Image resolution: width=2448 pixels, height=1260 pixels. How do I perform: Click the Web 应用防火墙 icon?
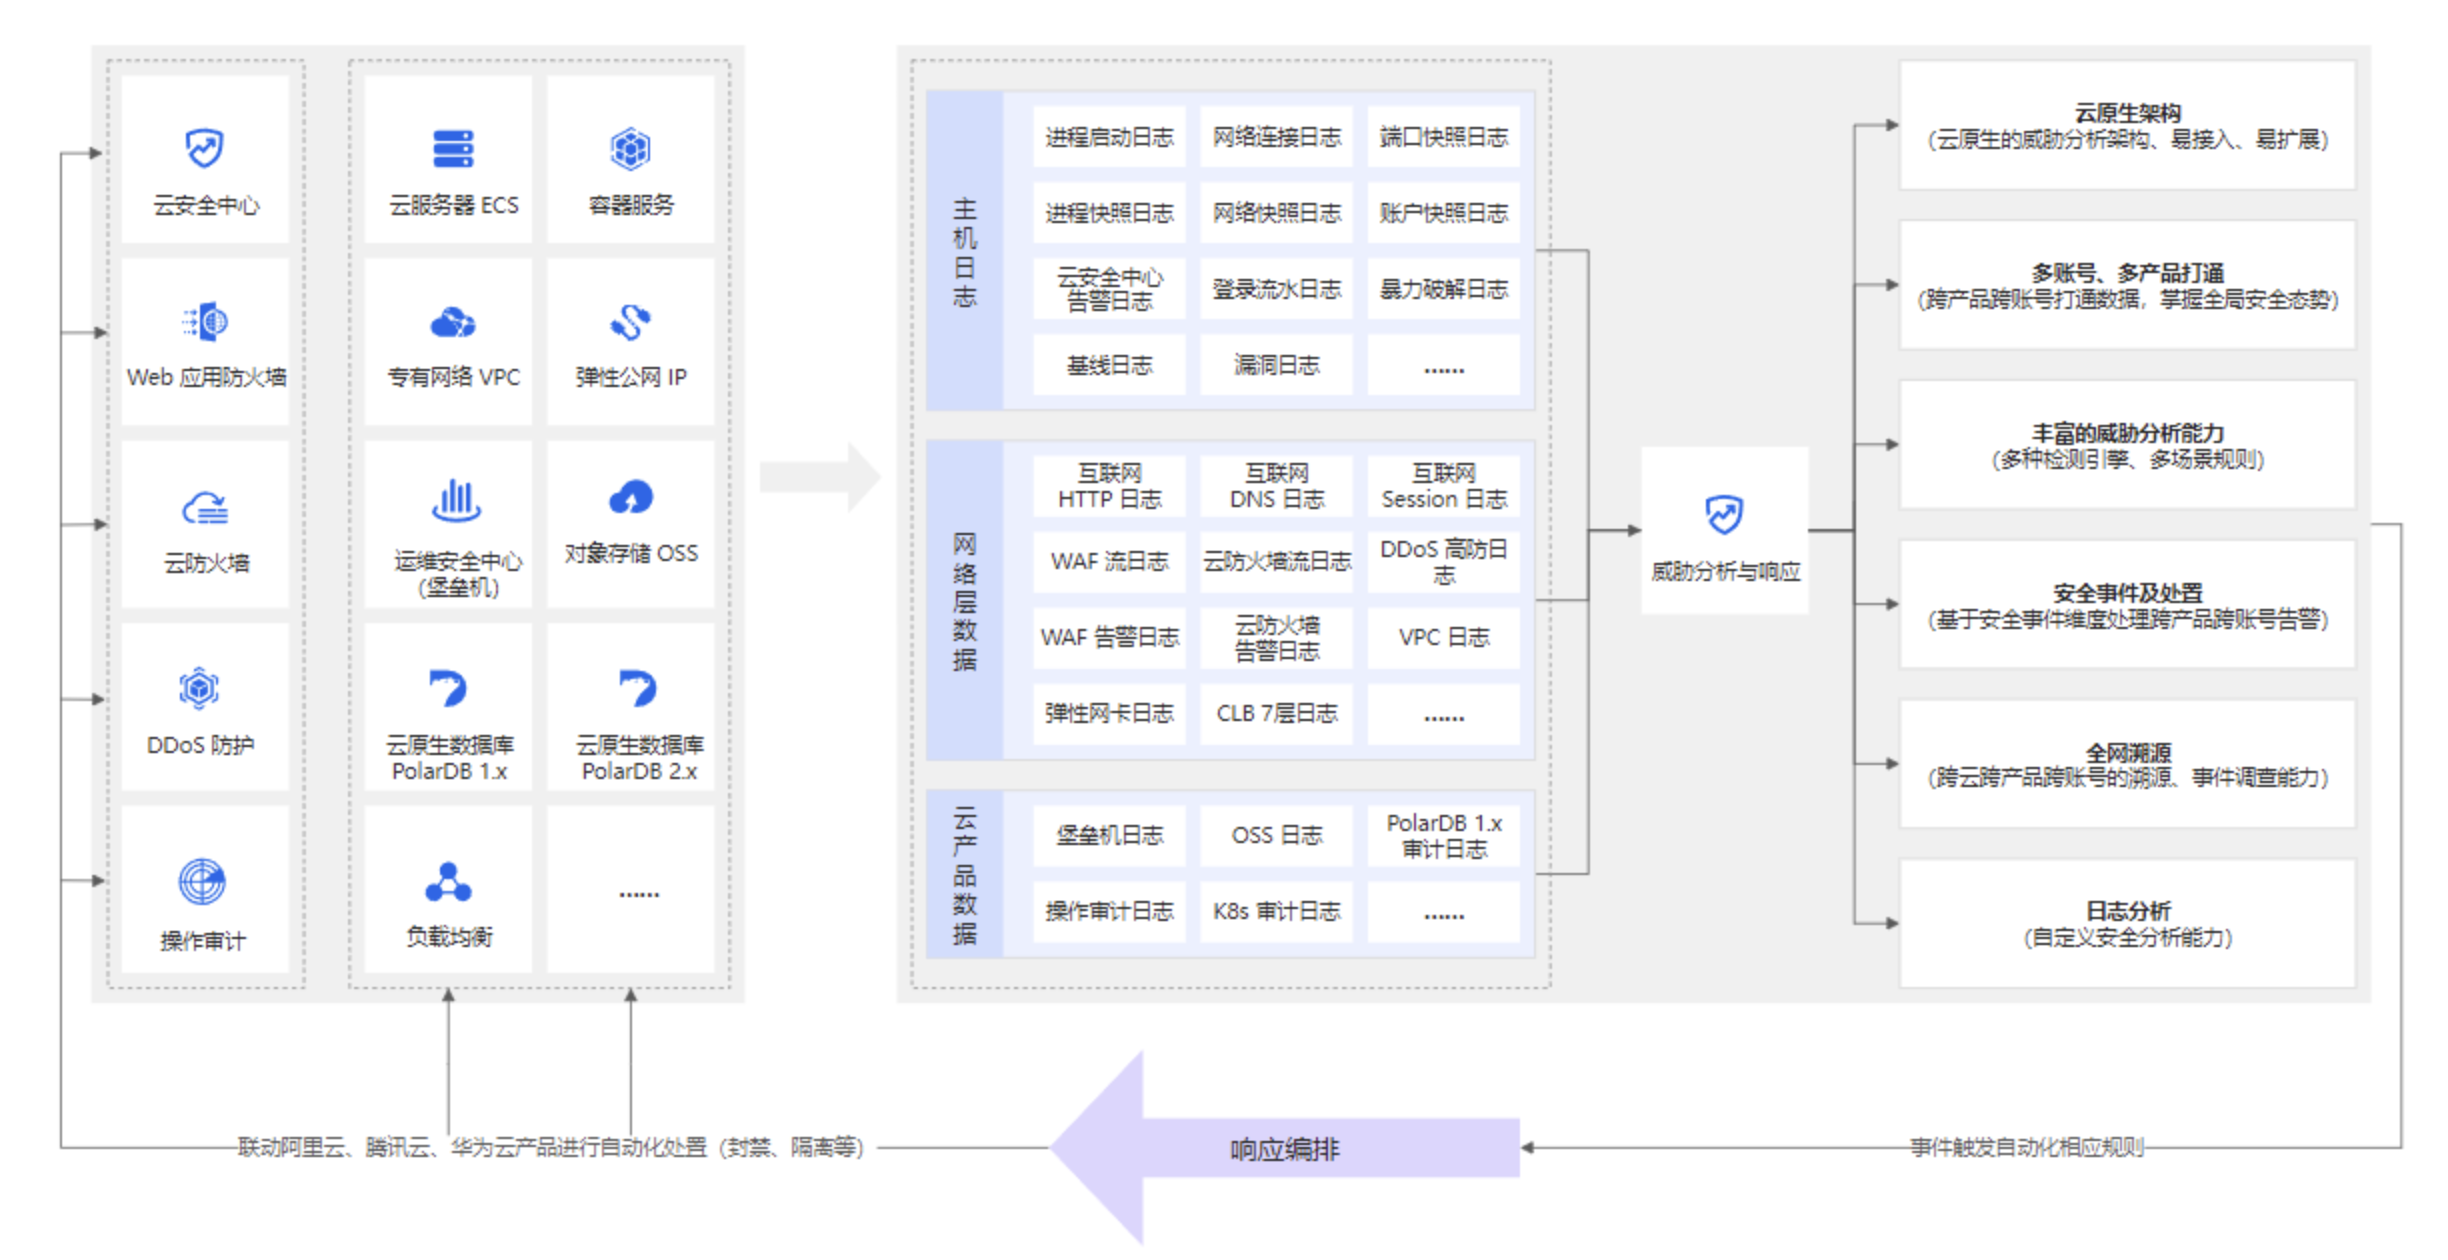coord(206,322)
